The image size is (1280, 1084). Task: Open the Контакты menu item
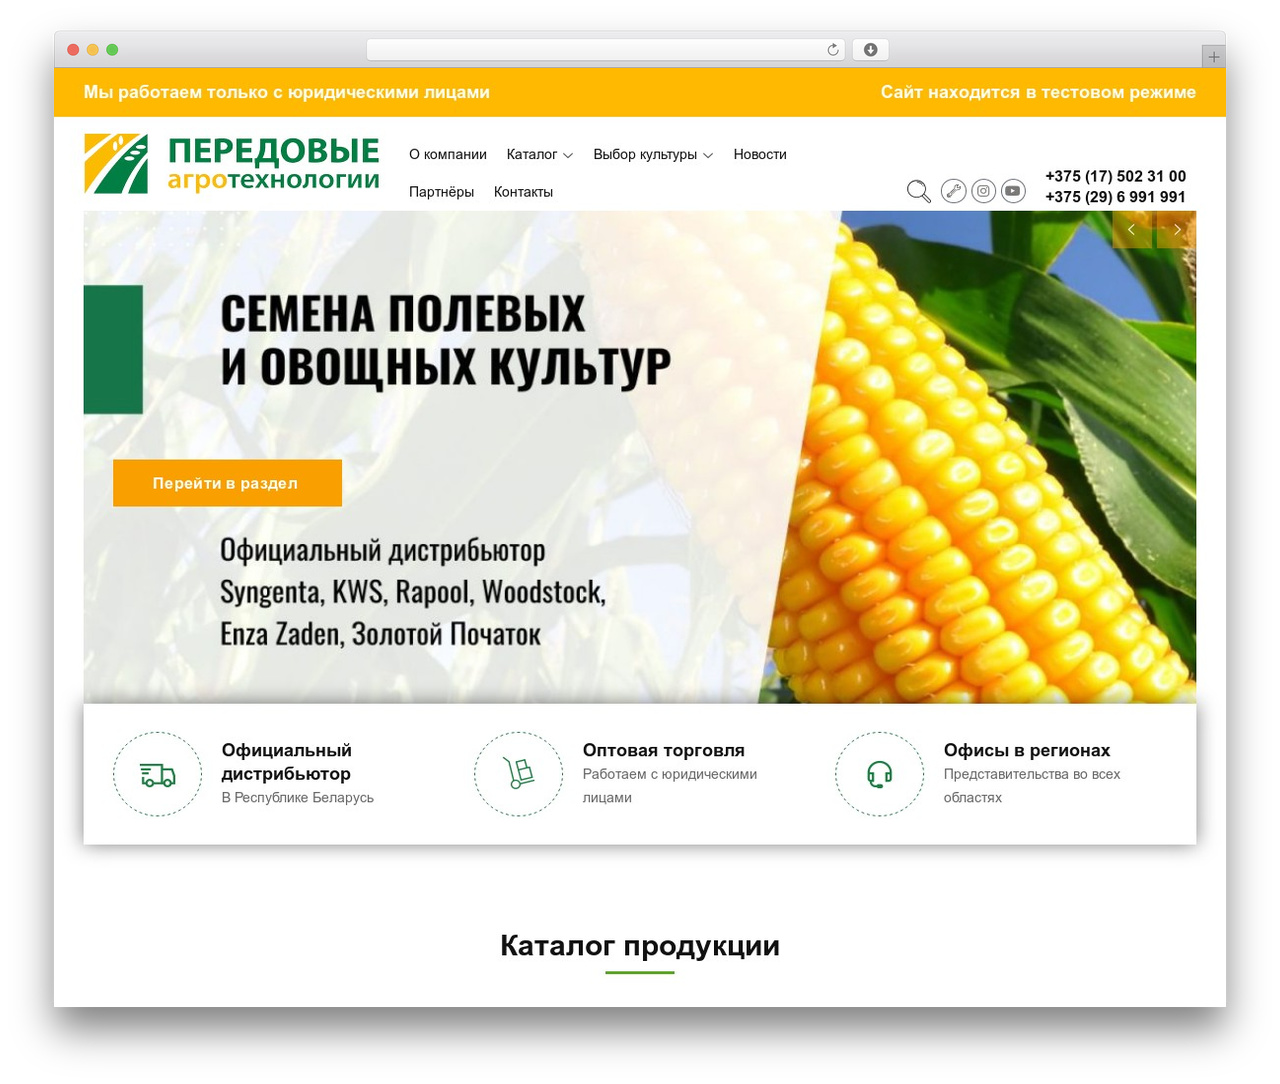[x=523, y=192]
